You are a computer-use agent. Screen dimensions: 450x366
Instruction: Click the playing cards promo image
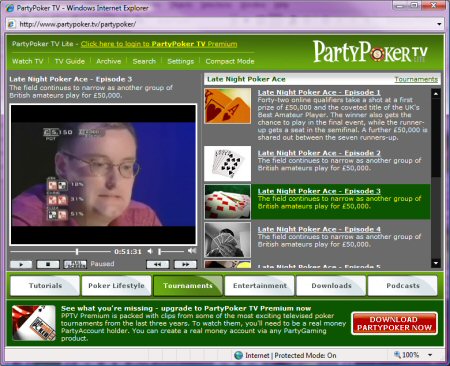[34, 323]
